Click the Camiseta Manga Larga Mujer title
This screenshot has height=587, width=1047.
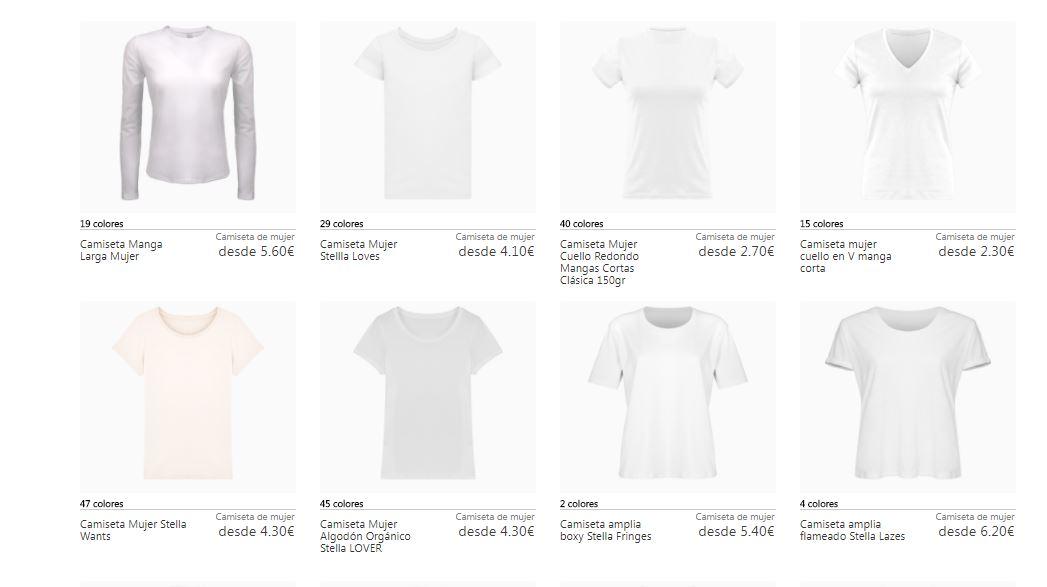[121, 250]
